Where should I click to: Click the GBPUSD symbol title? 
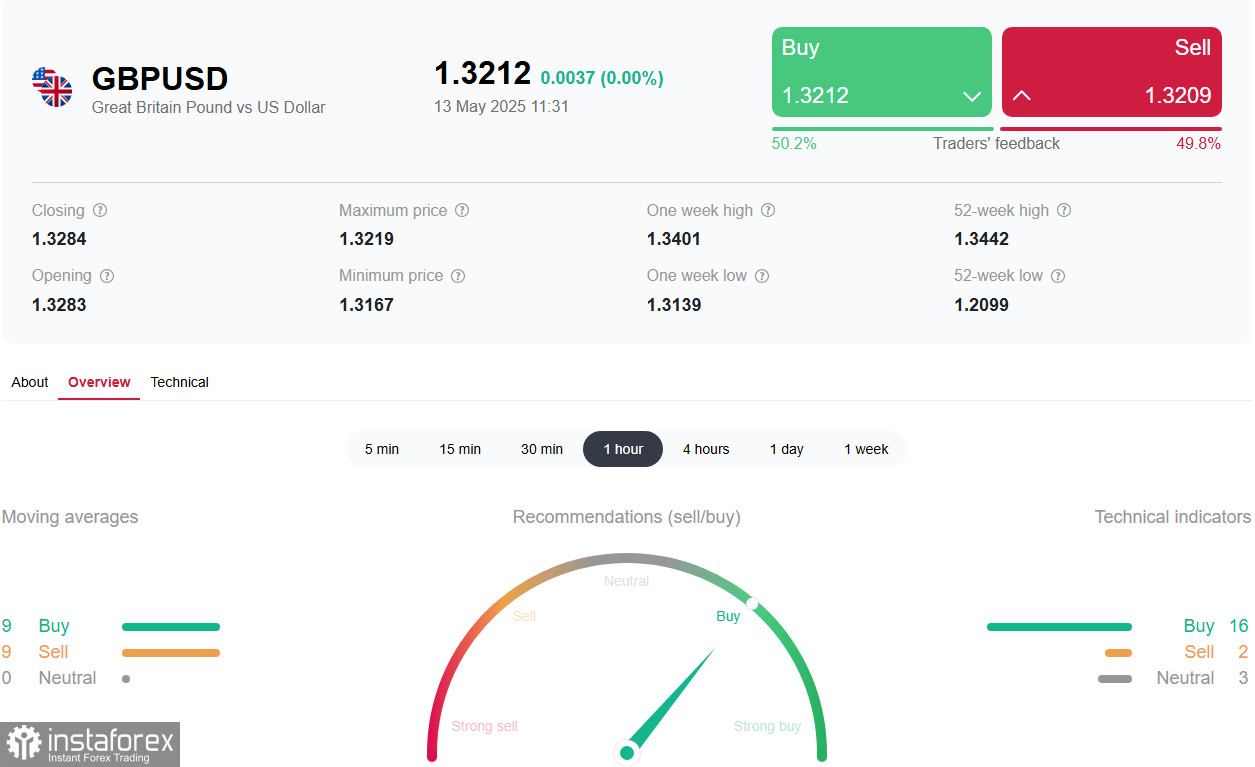click(x=160, y=78)
